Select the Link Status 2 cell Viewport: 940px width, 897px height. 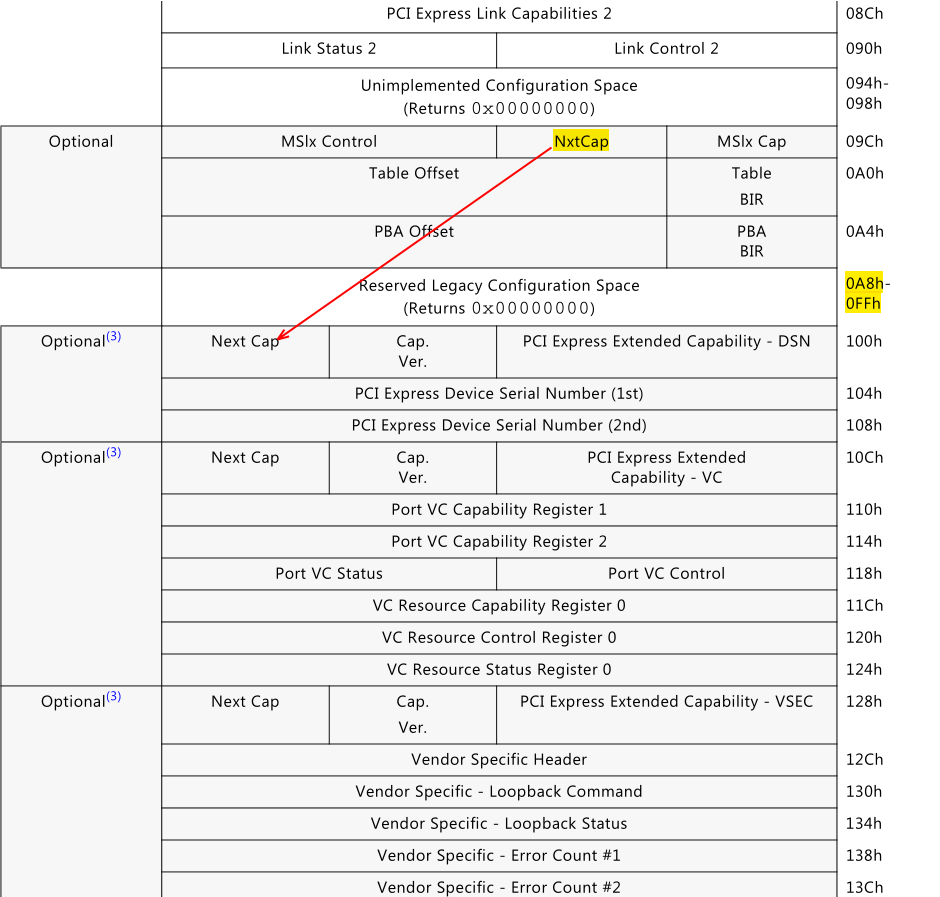[x=329, y=49]
